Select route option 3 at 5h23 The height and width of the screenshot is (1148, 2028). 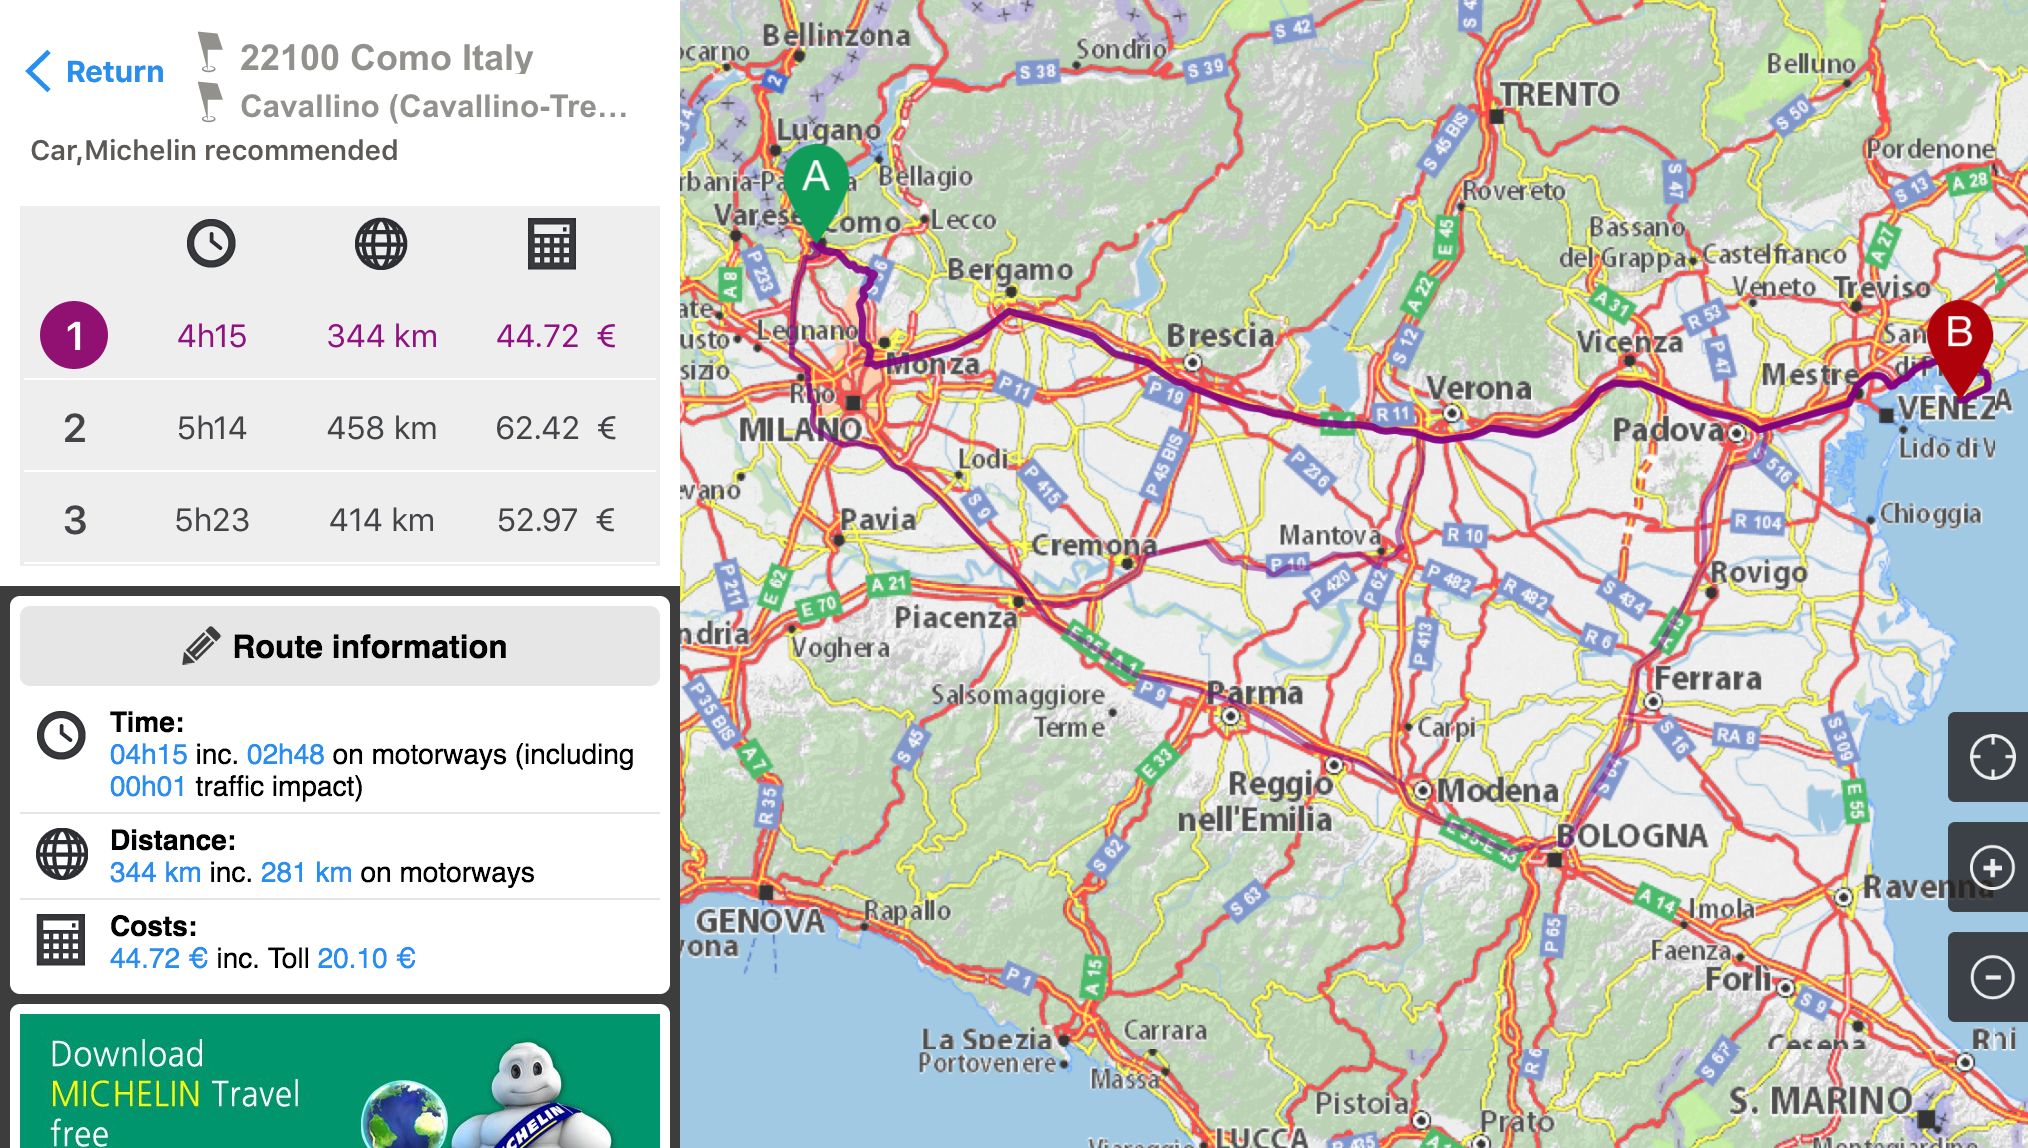(340, 520)
